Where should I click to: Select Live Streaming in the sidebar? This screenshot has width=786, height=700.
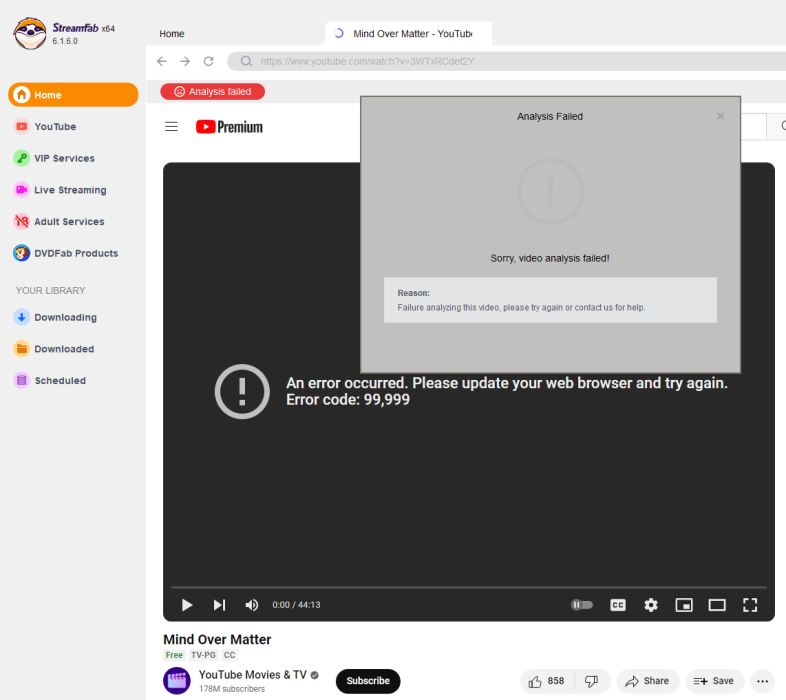(x=60, y=190)
